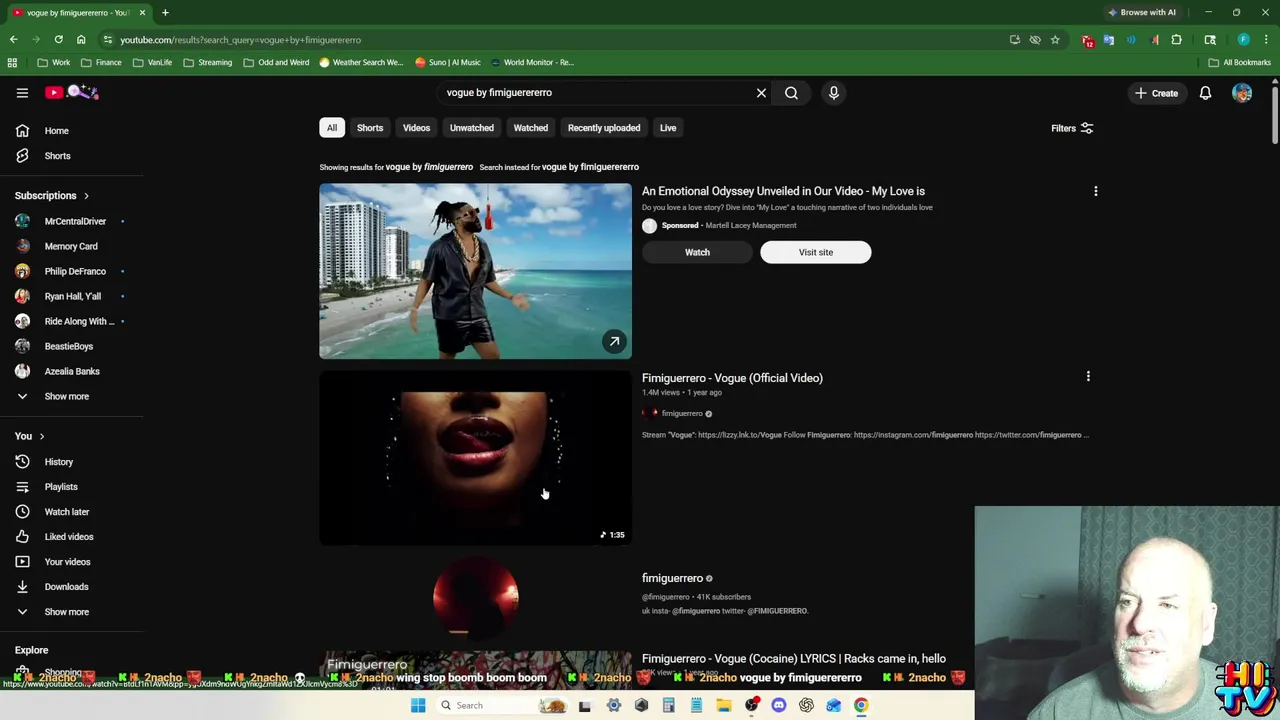Screen dimensions: 1280x720
Task: Open the Vogue Official Video thumbnail
Action: 475,458
